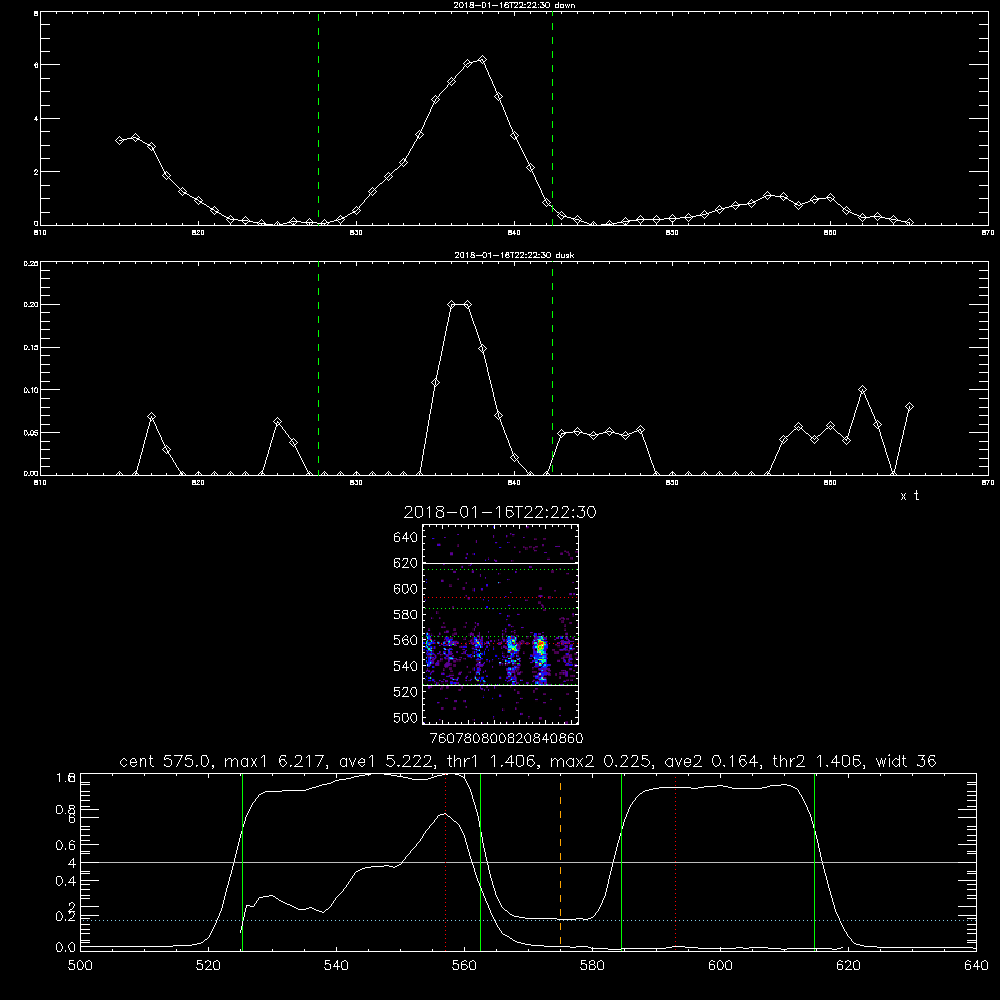The image size is (1000, 1000).
Task: Click the heatmap title 2018-01-16T22:22:30
Action: 500,512
